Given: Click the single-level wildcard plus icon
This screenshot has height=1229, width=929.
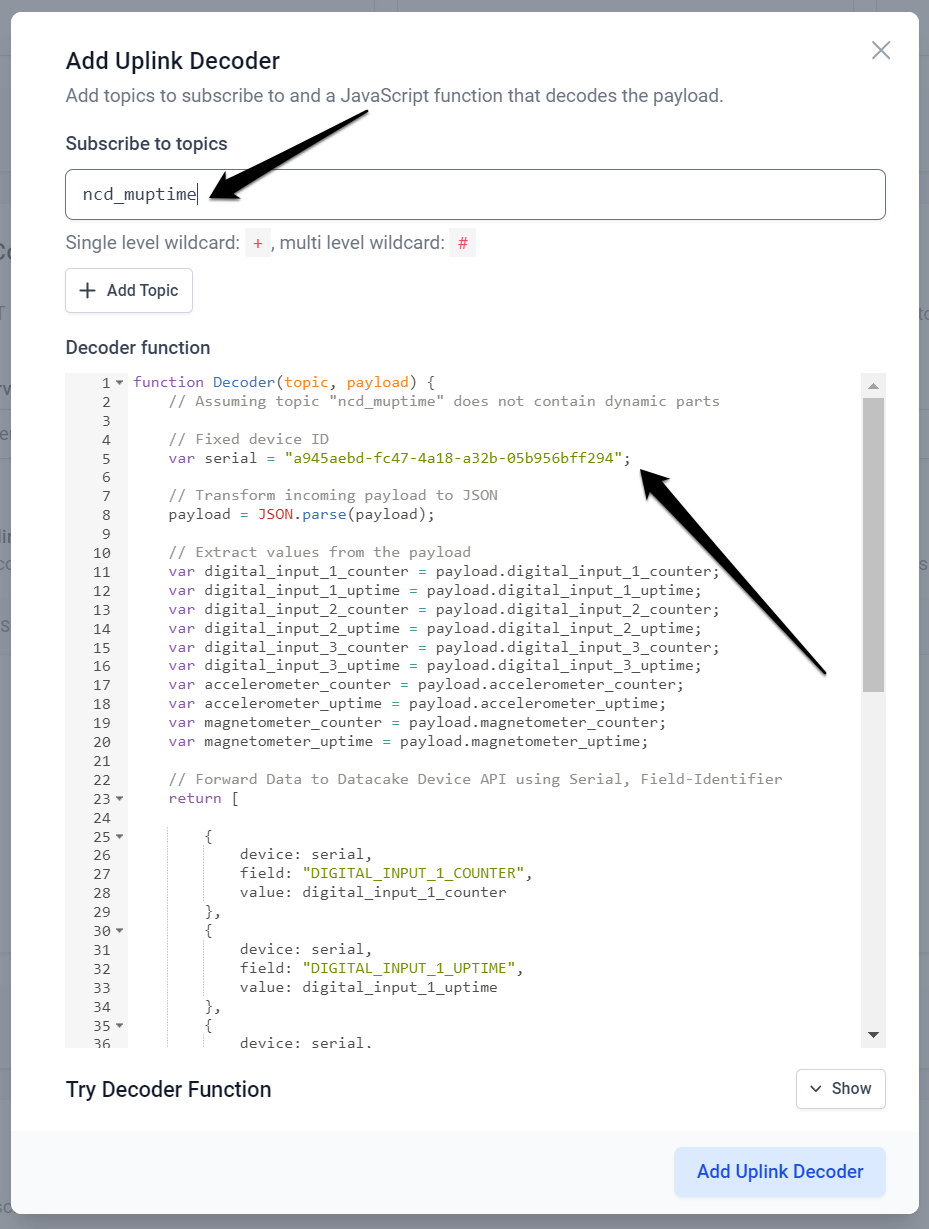Looking at the screenshot, I should 257,242.
